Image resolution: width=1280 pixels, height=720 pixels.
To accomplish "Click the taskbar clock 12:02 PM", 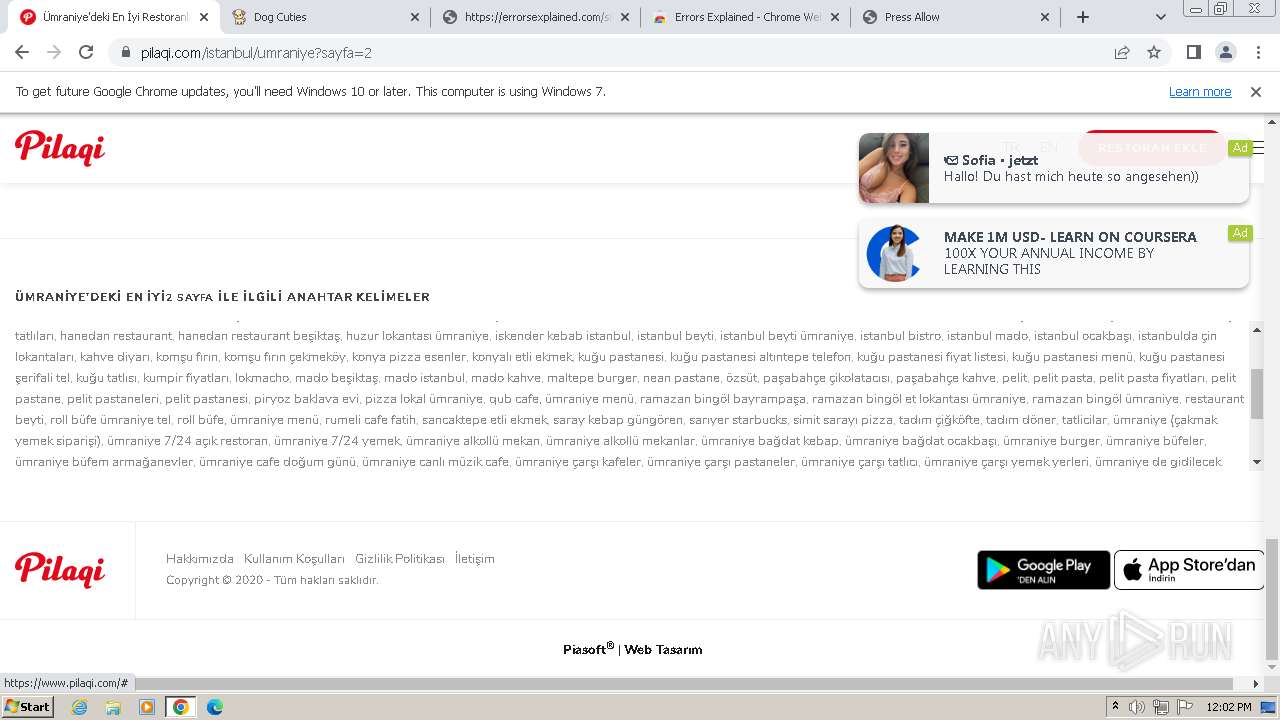I will [1229, 707].
